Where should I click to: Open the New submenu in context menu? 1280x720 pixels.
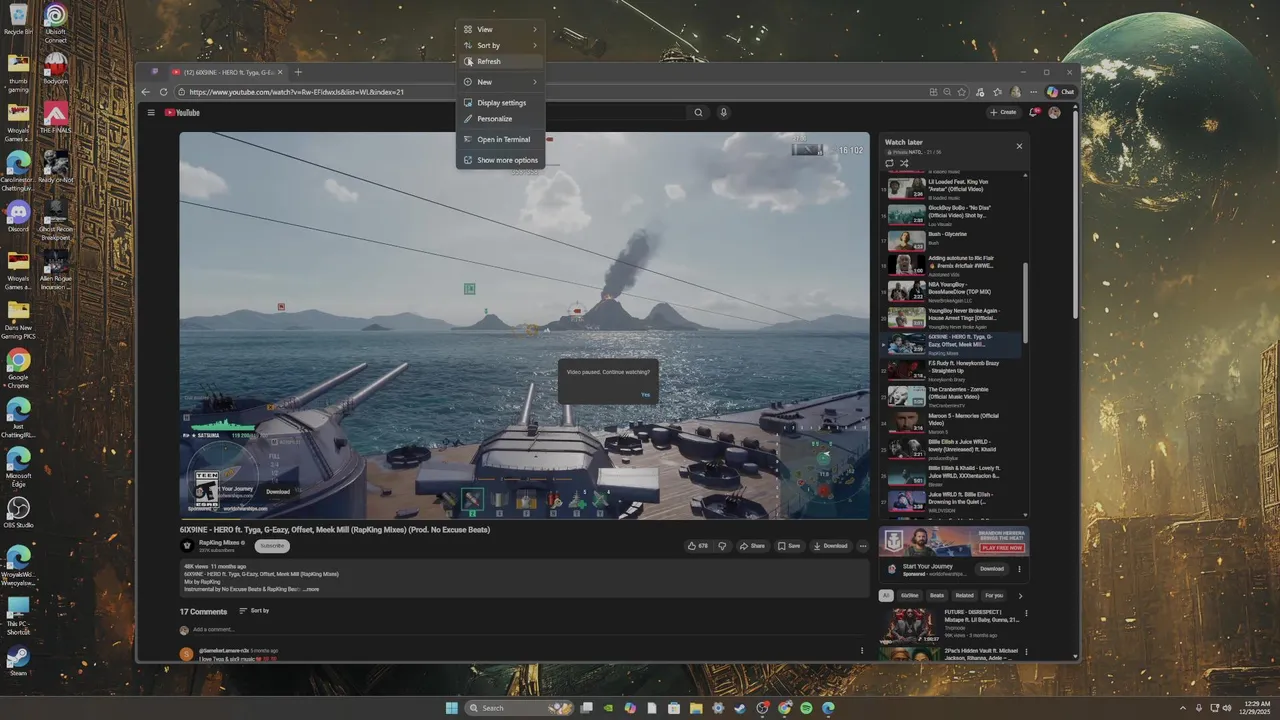pos(500,82)
